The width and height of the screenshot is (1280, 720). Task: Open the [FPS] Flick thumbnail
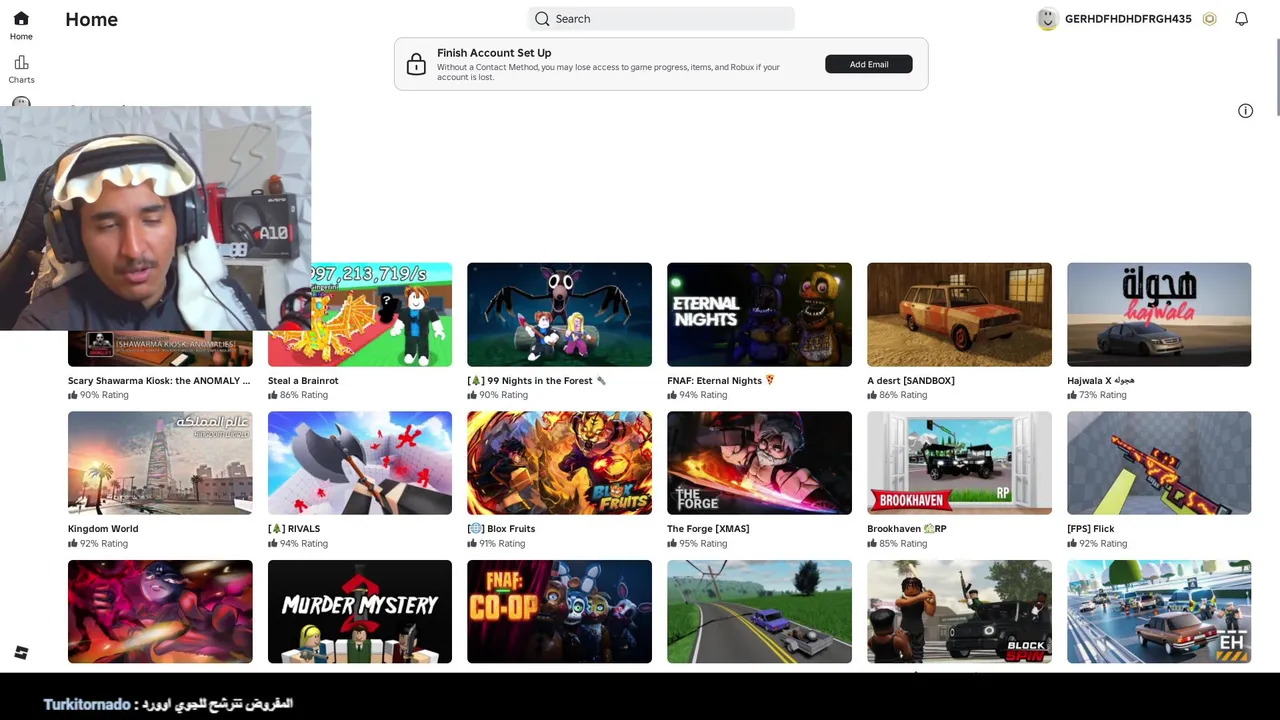1159,463
